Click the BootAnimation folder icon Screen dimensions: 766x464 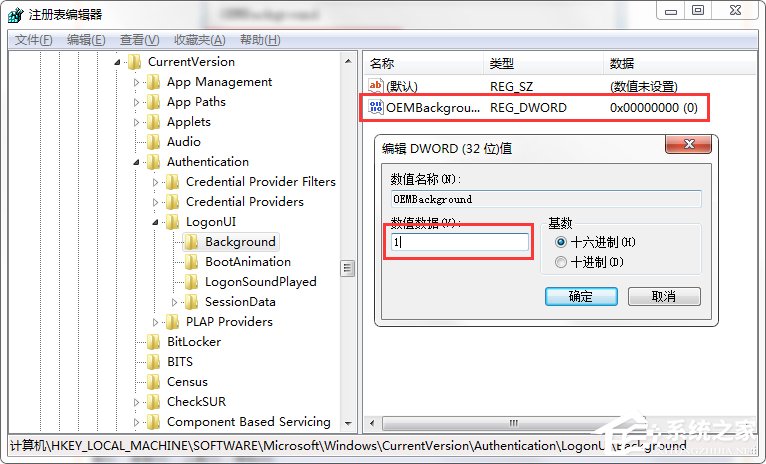tap(192, 262)
